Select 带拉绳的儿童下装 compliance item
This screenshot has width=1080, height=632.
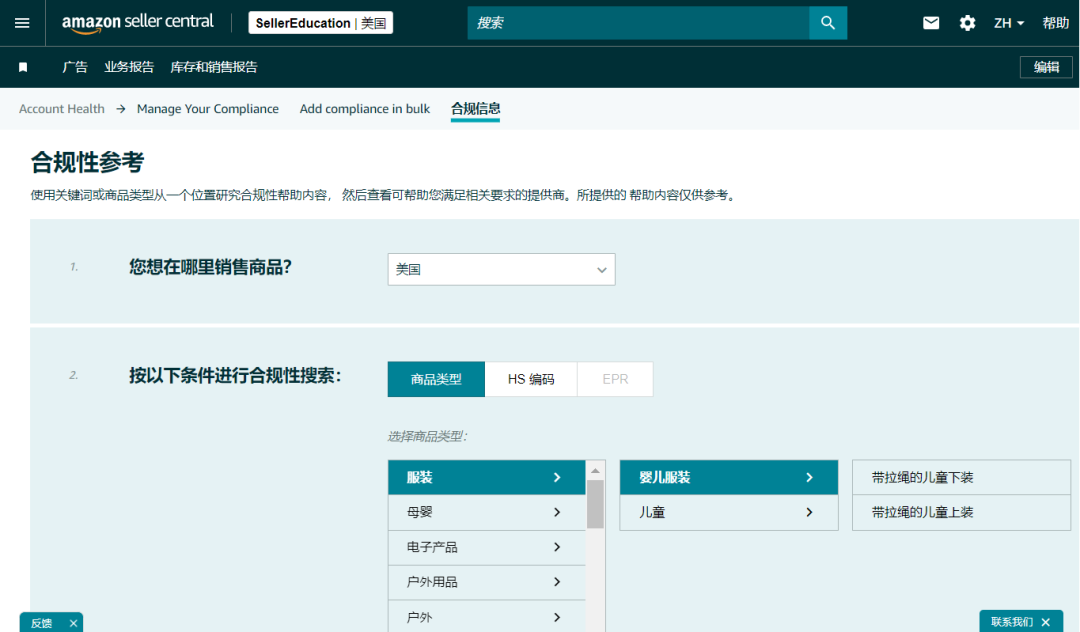(x=960, y=477)
